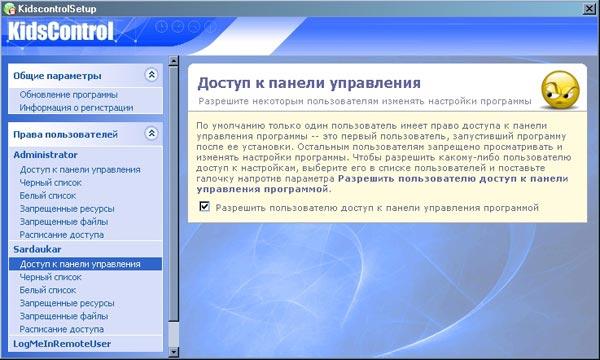
Task: Close the KidscontrolSetup window
Action: [x=589, y=8]
